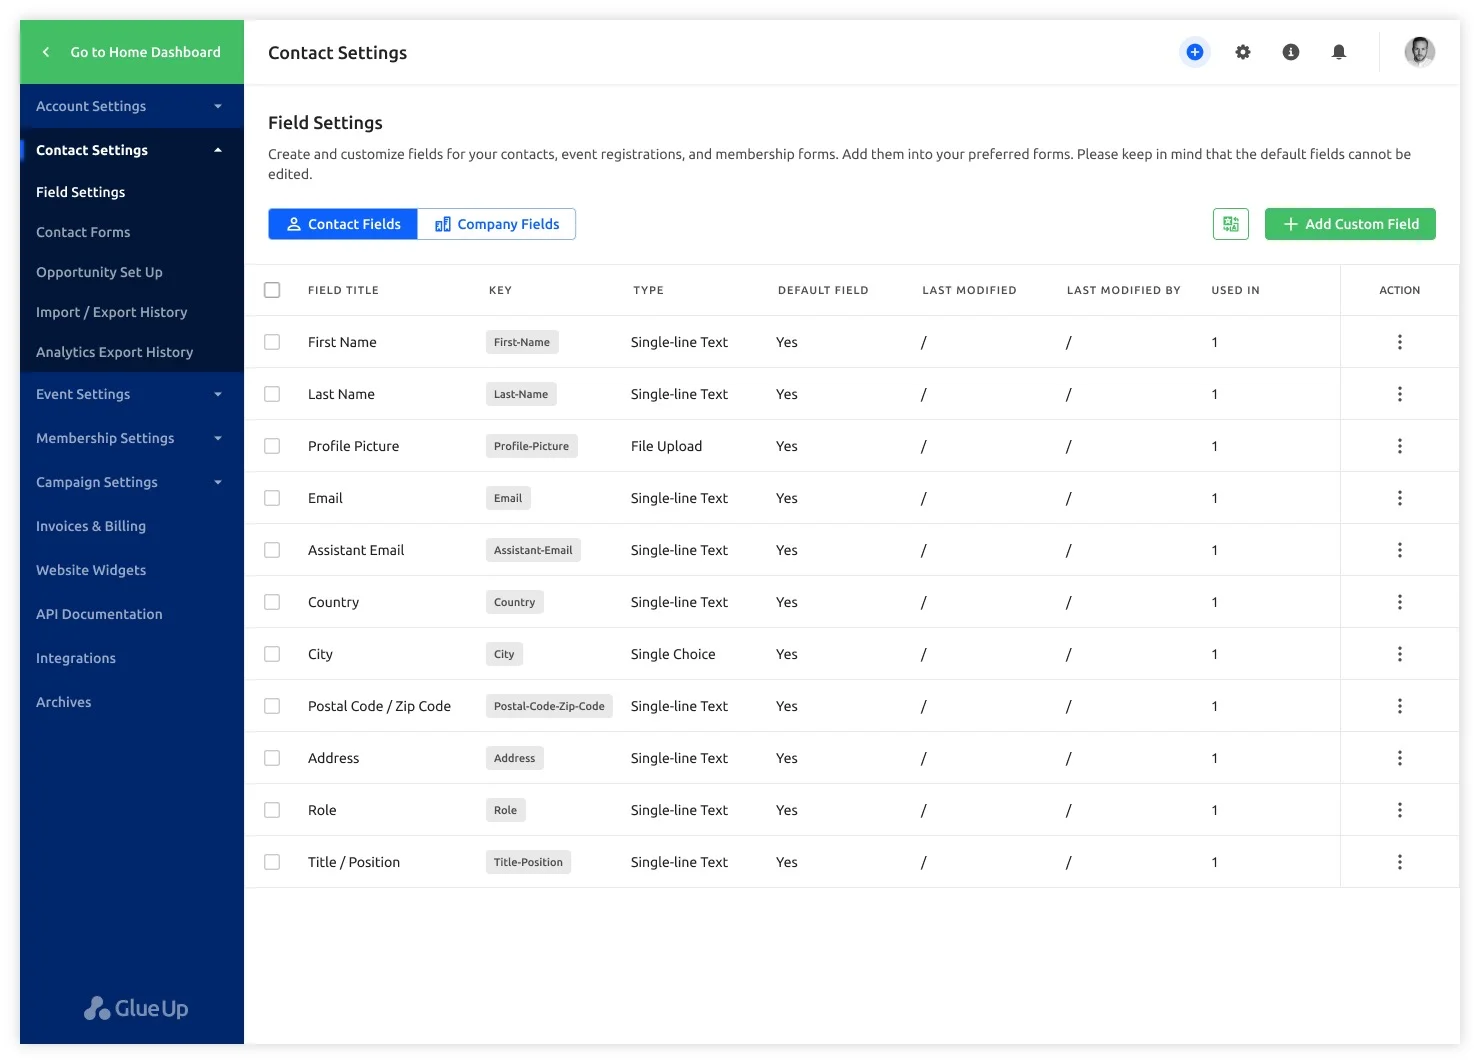Open Archives in the sidebar

tap(64, 702)
